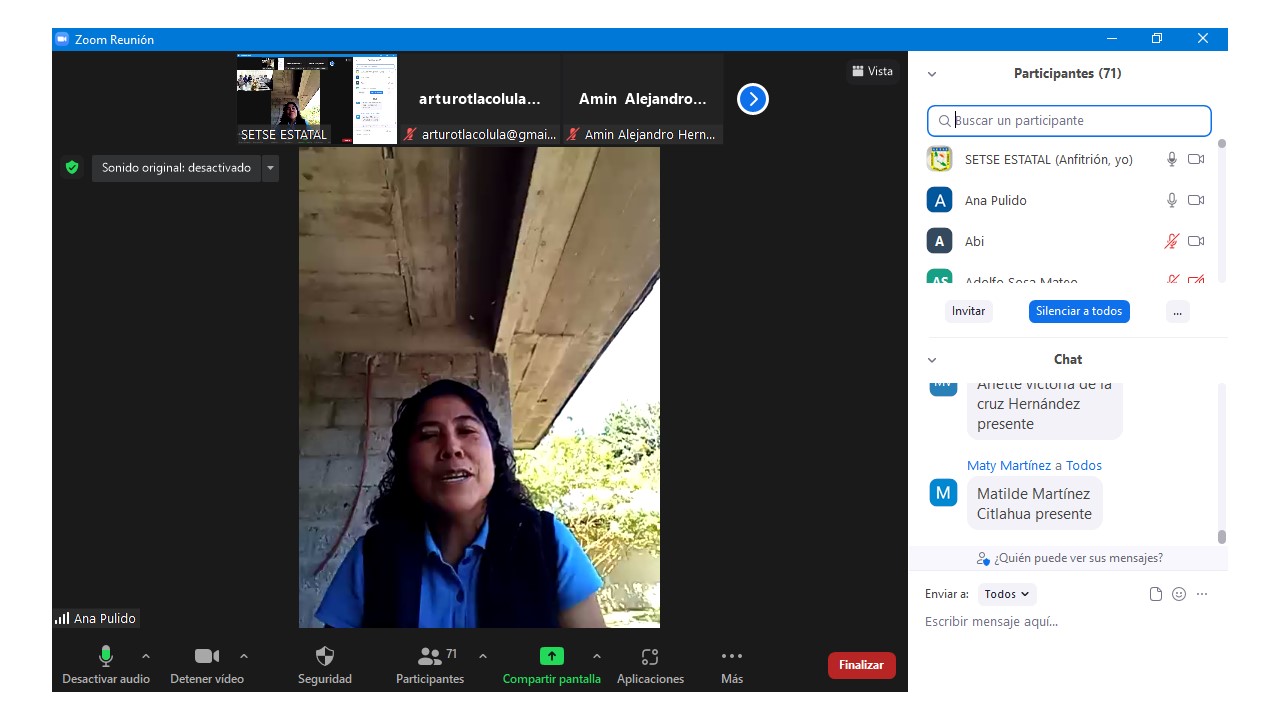Image resolution: width=1280 pixels, height=720 pixels.
Task: Click the signal bars icon beside Ana Pulido label
Action: click(62, 618)
